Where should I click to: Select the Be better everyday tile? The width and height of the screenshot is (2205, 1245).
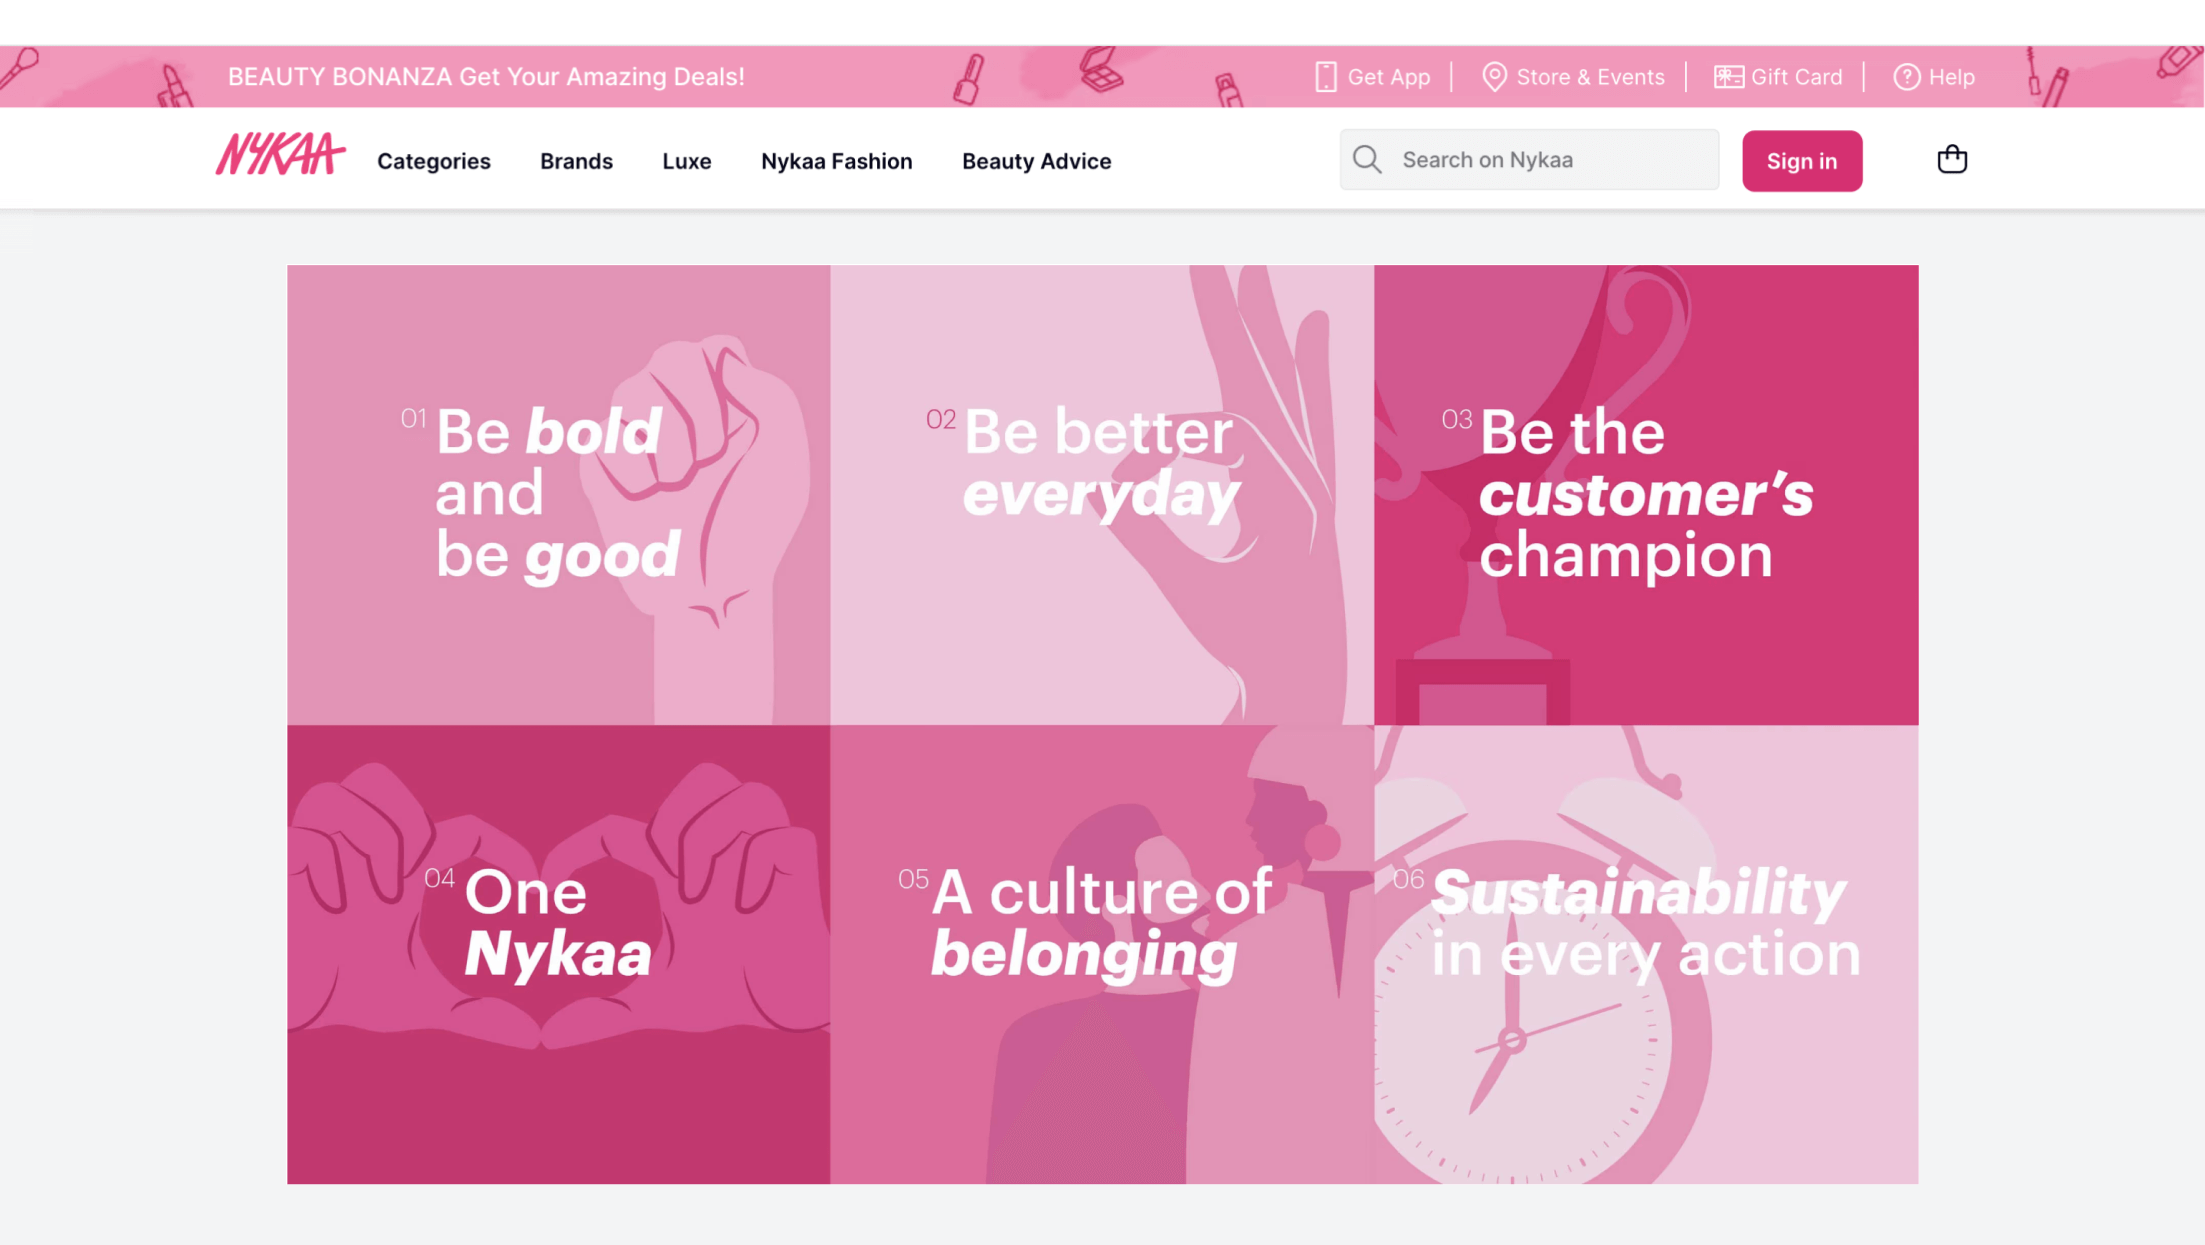[1102, 495]
